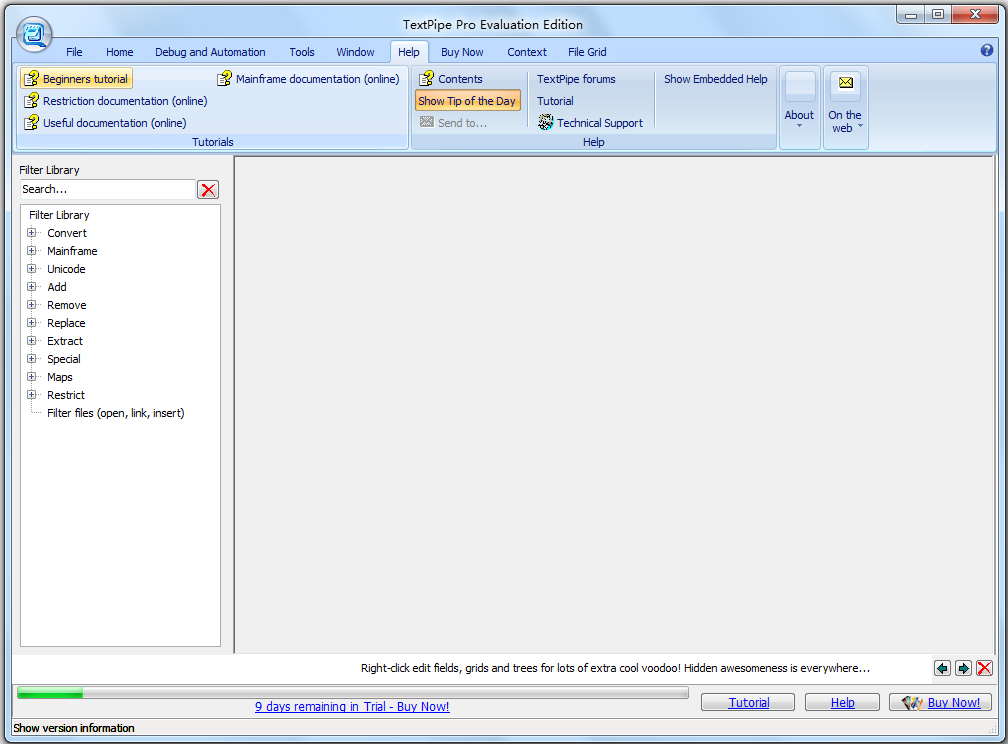The height and width of the screenshot is (744, 1008).
Task: Open the File Grid tab
Action: click(587, 52)
